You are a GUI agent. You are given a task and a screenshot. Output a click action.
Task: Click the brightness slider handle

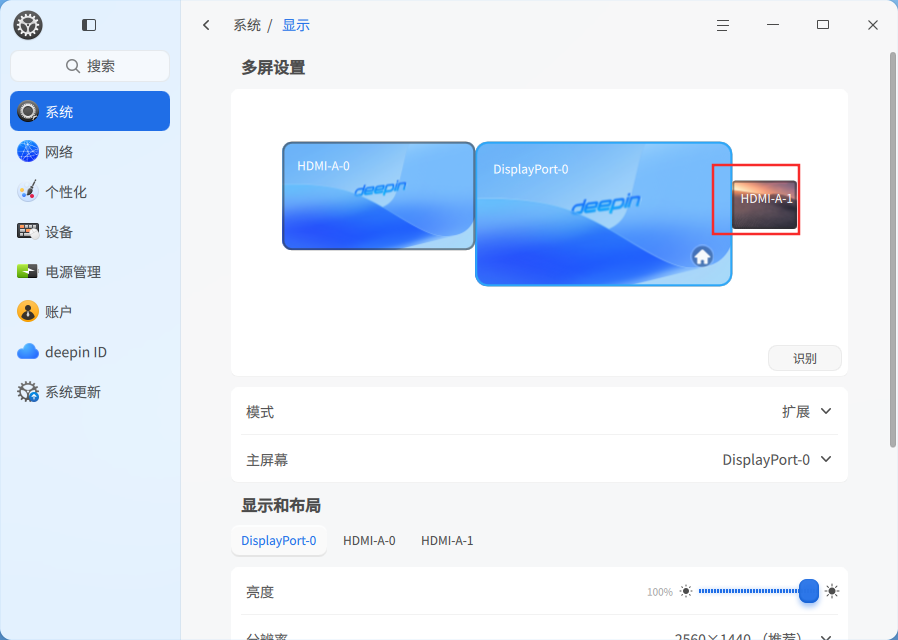809,591
